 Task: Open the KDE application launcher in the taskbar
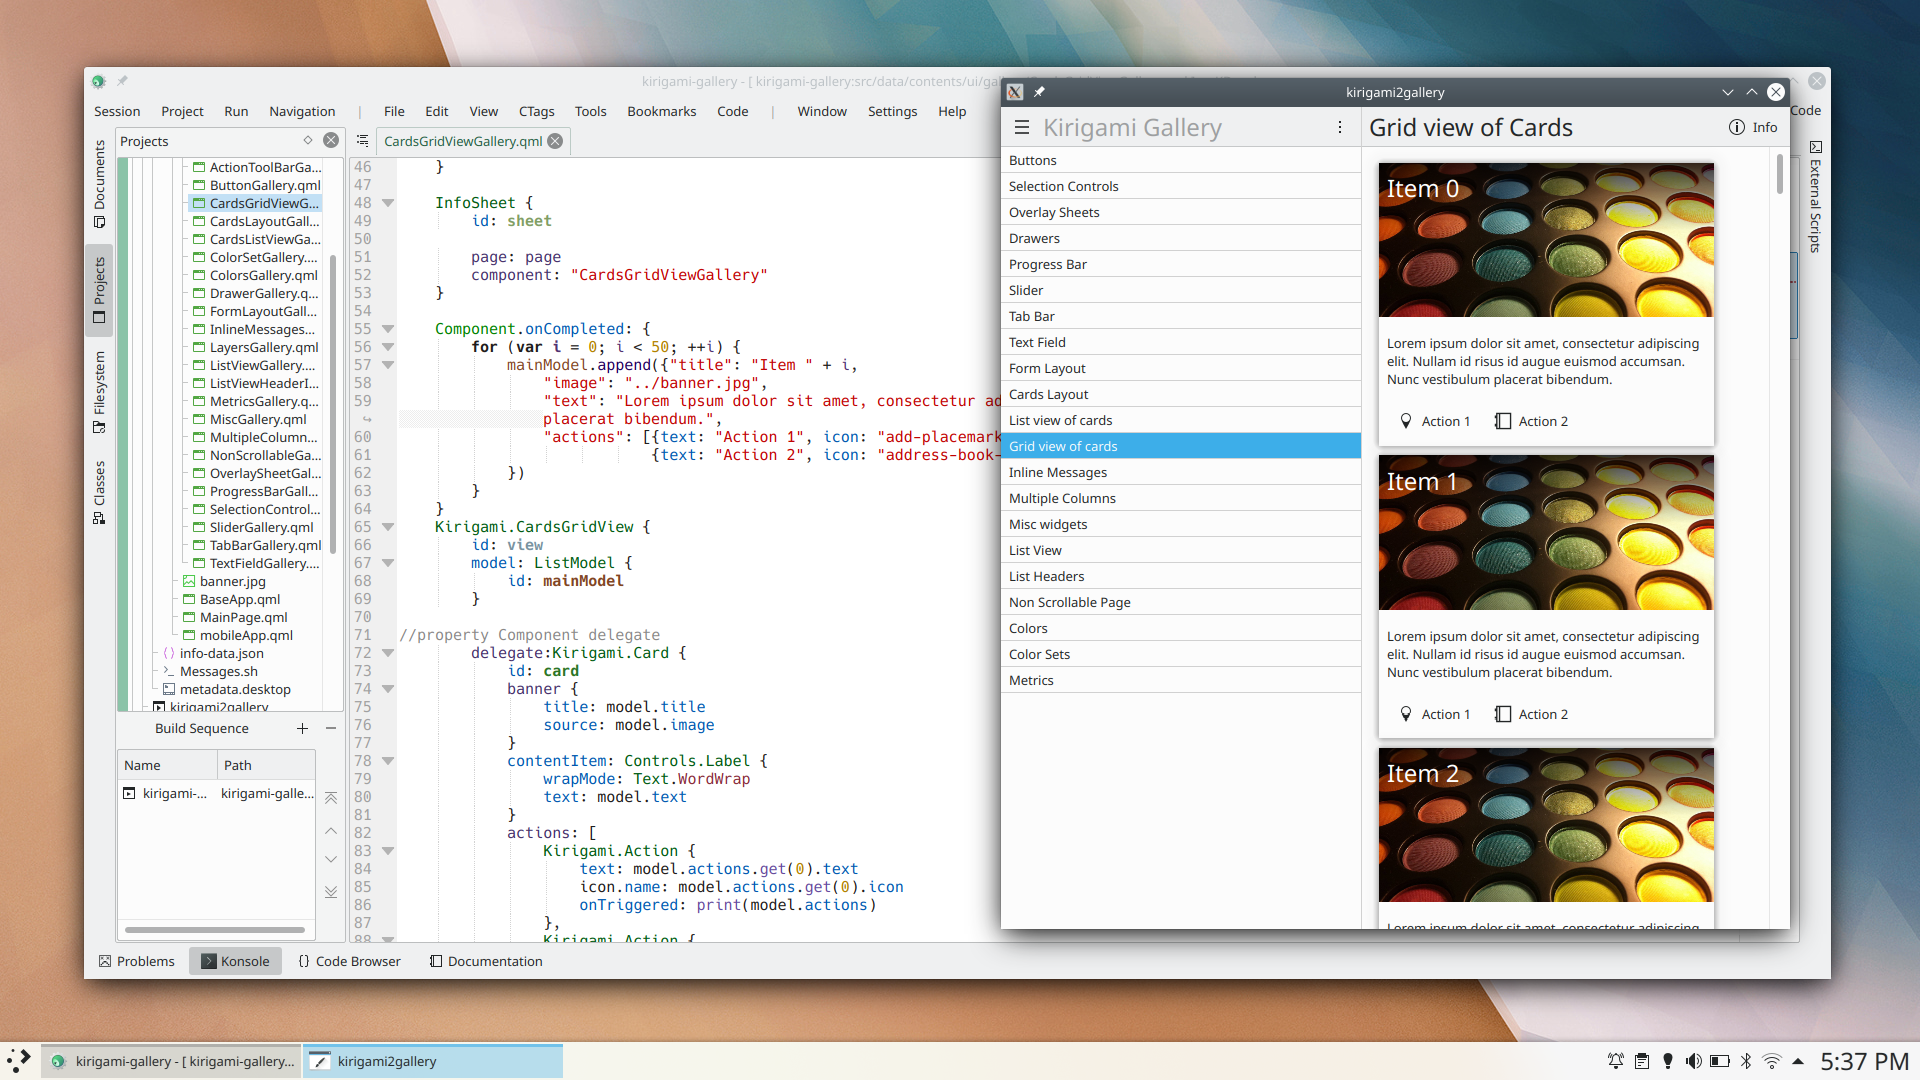point(19,1061)
